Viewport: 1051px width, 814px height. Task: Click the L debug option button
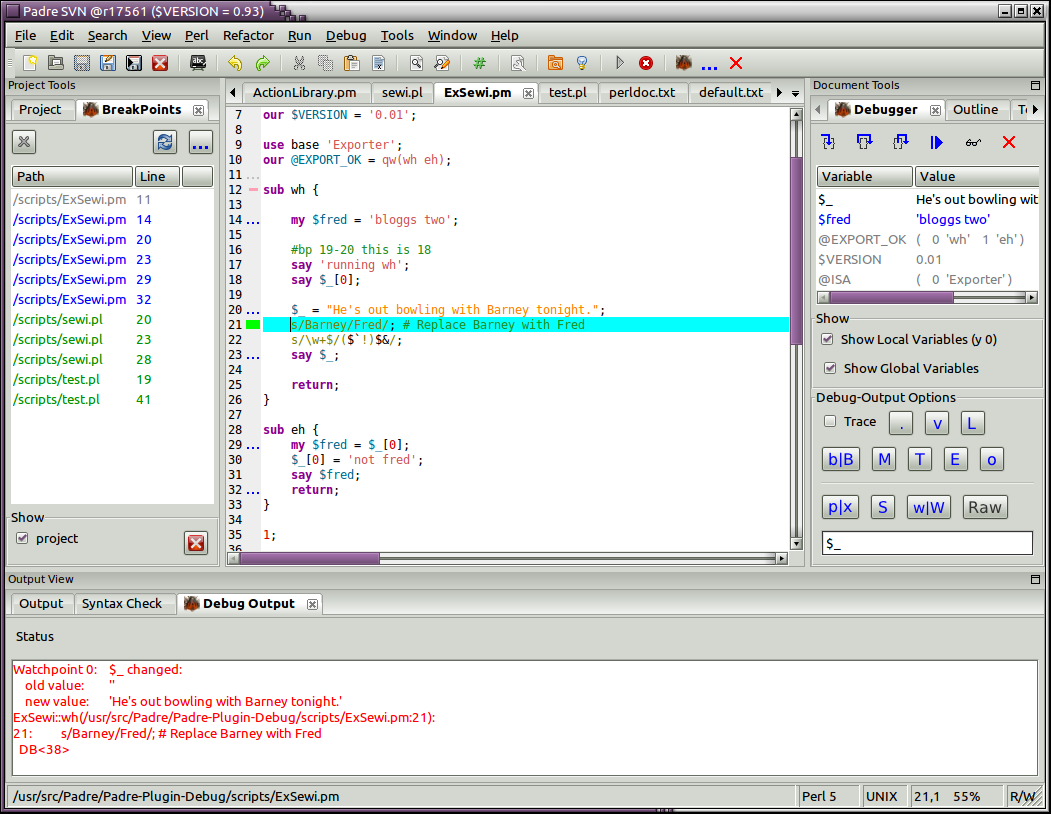click(972, 423)
